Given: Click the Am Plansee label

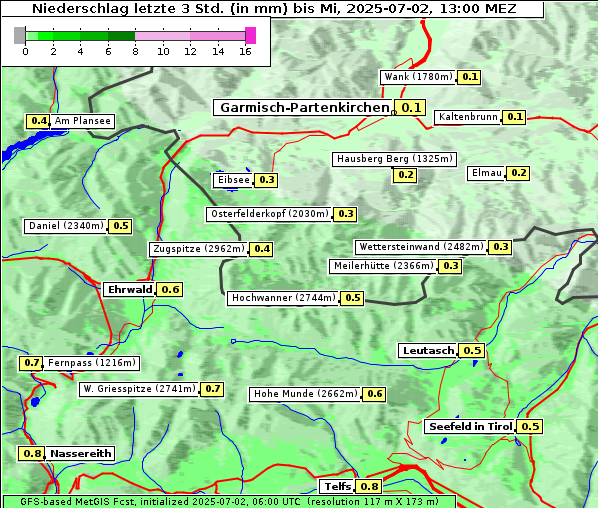Looking at the screenshot, I should 82,121.
